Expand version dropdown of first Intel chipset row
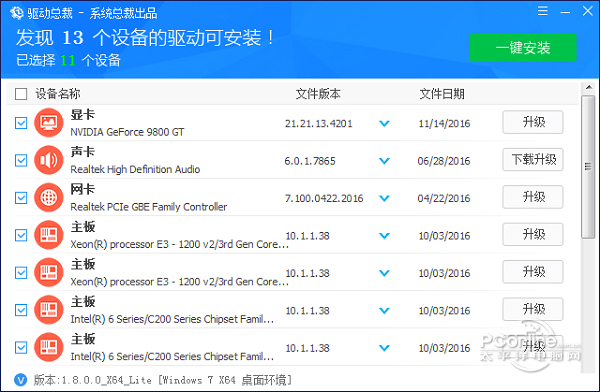This screenshot has height=392, width=600. point(384,310)
